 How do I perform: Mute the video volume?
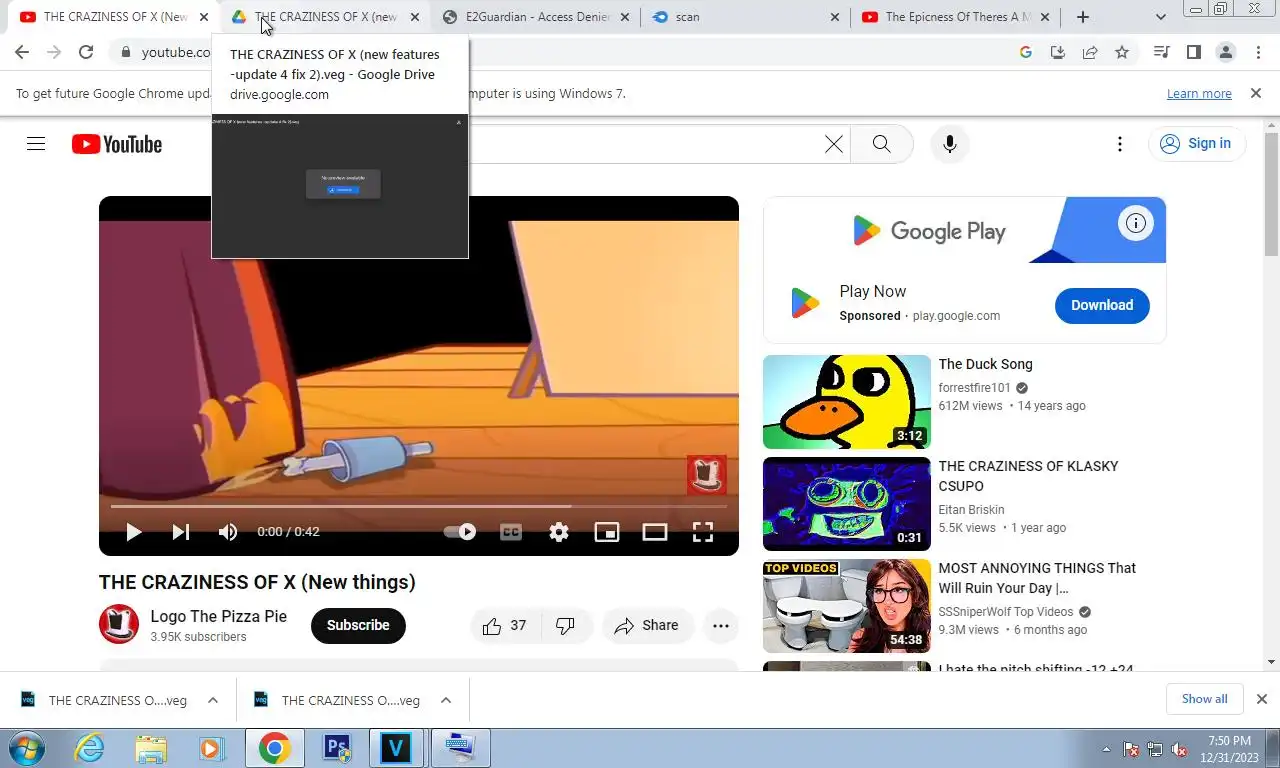228,532
